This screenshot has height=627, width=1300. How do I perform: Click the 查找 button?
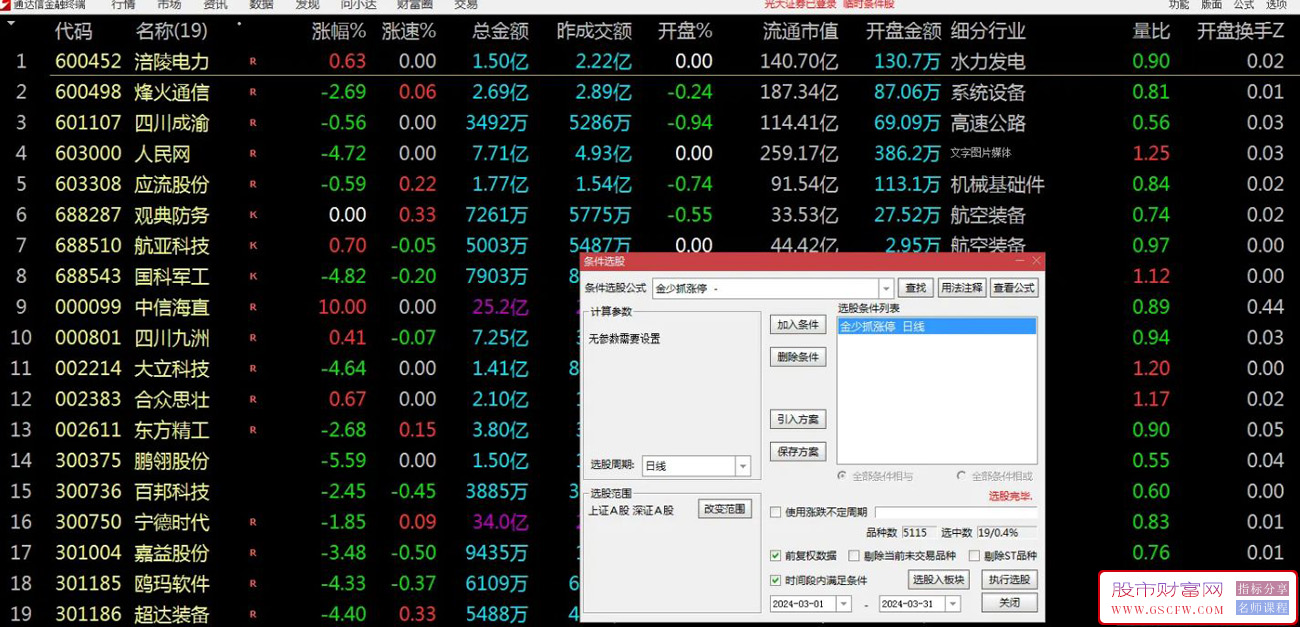click(x=915, y=288)
